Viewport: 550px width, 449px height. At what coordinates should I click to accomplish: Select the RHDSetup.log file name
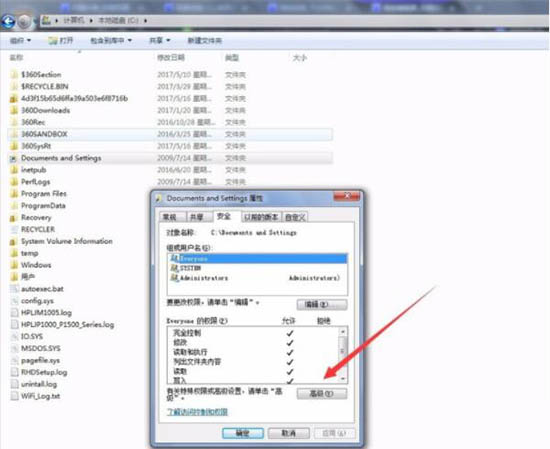[x=44, y=372]
